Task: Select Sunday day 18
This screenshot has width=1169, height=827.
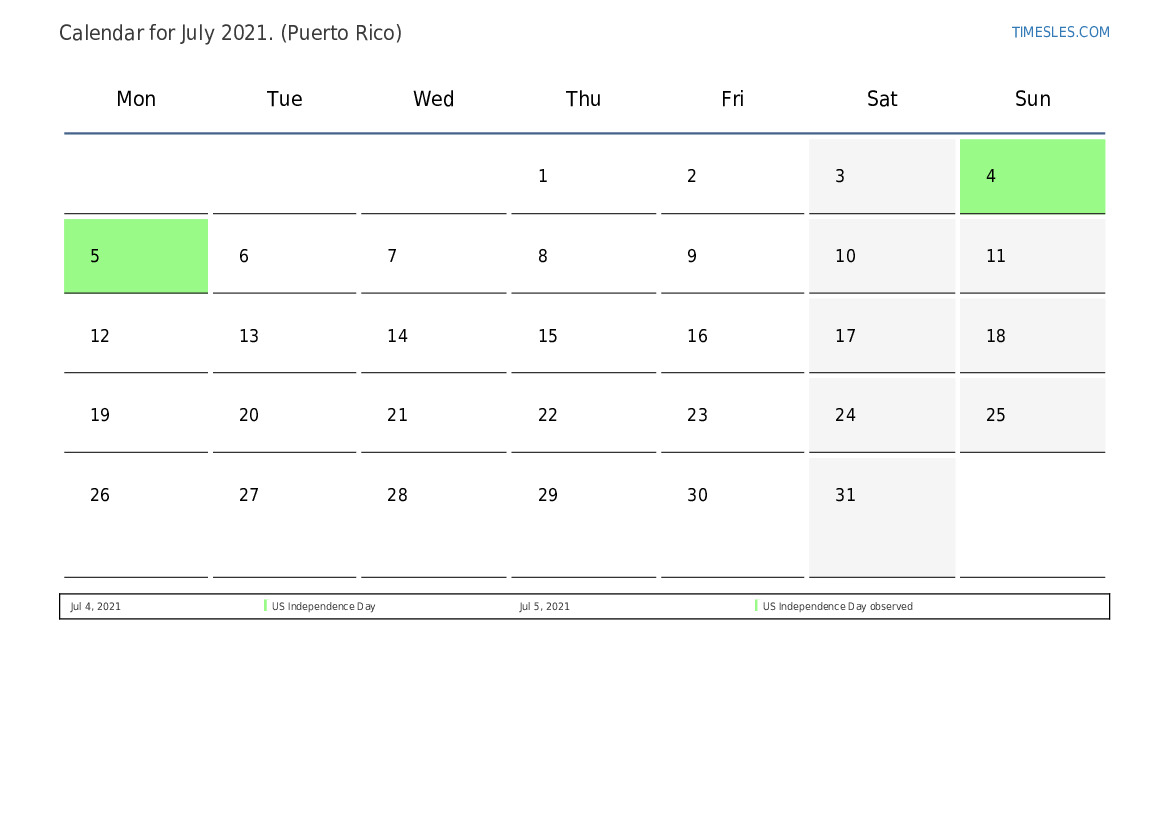Action: [1032, 336]
